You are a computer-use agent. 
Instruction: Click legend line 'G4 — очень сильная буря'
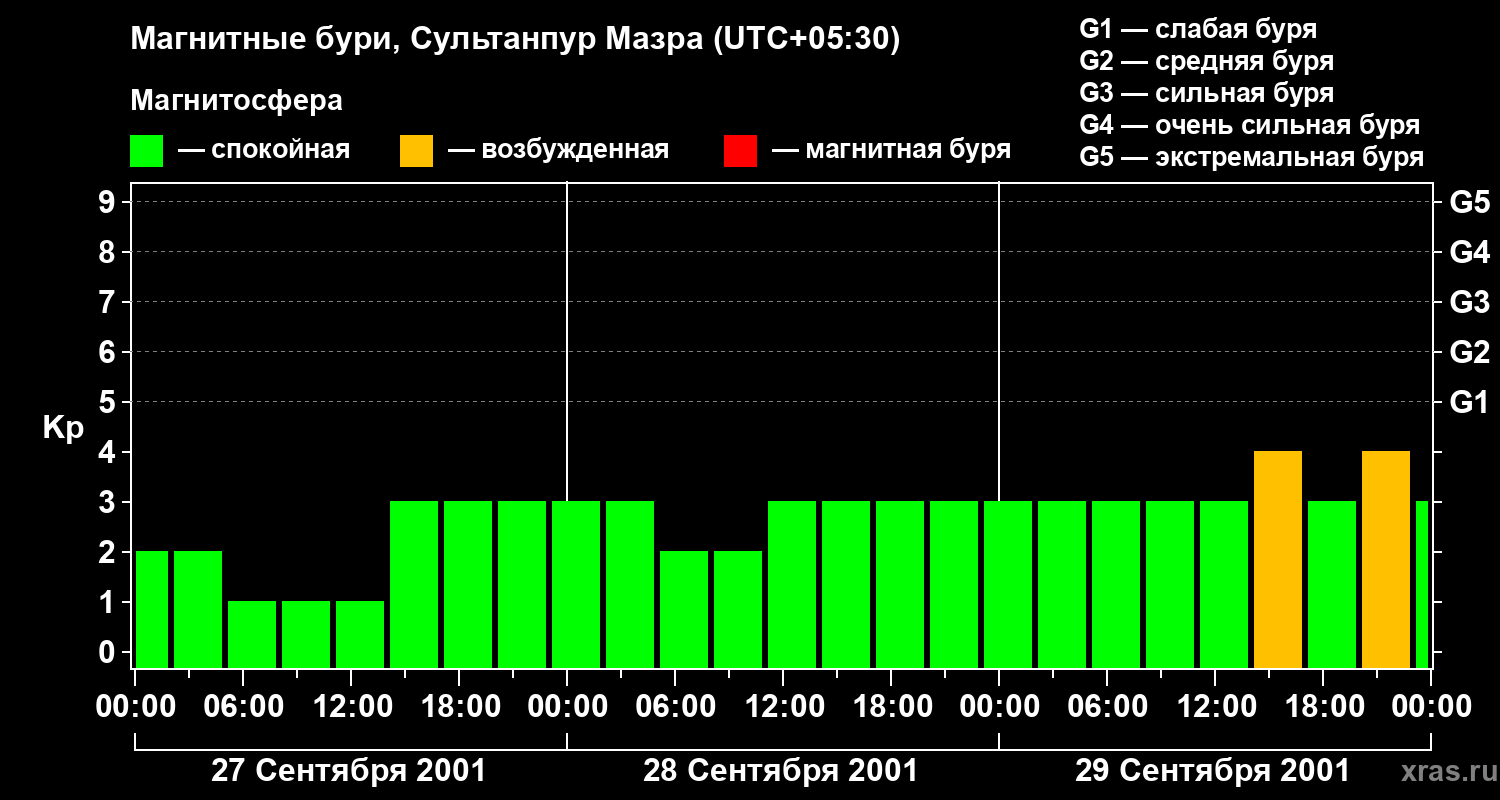[x=1250, y=125]
